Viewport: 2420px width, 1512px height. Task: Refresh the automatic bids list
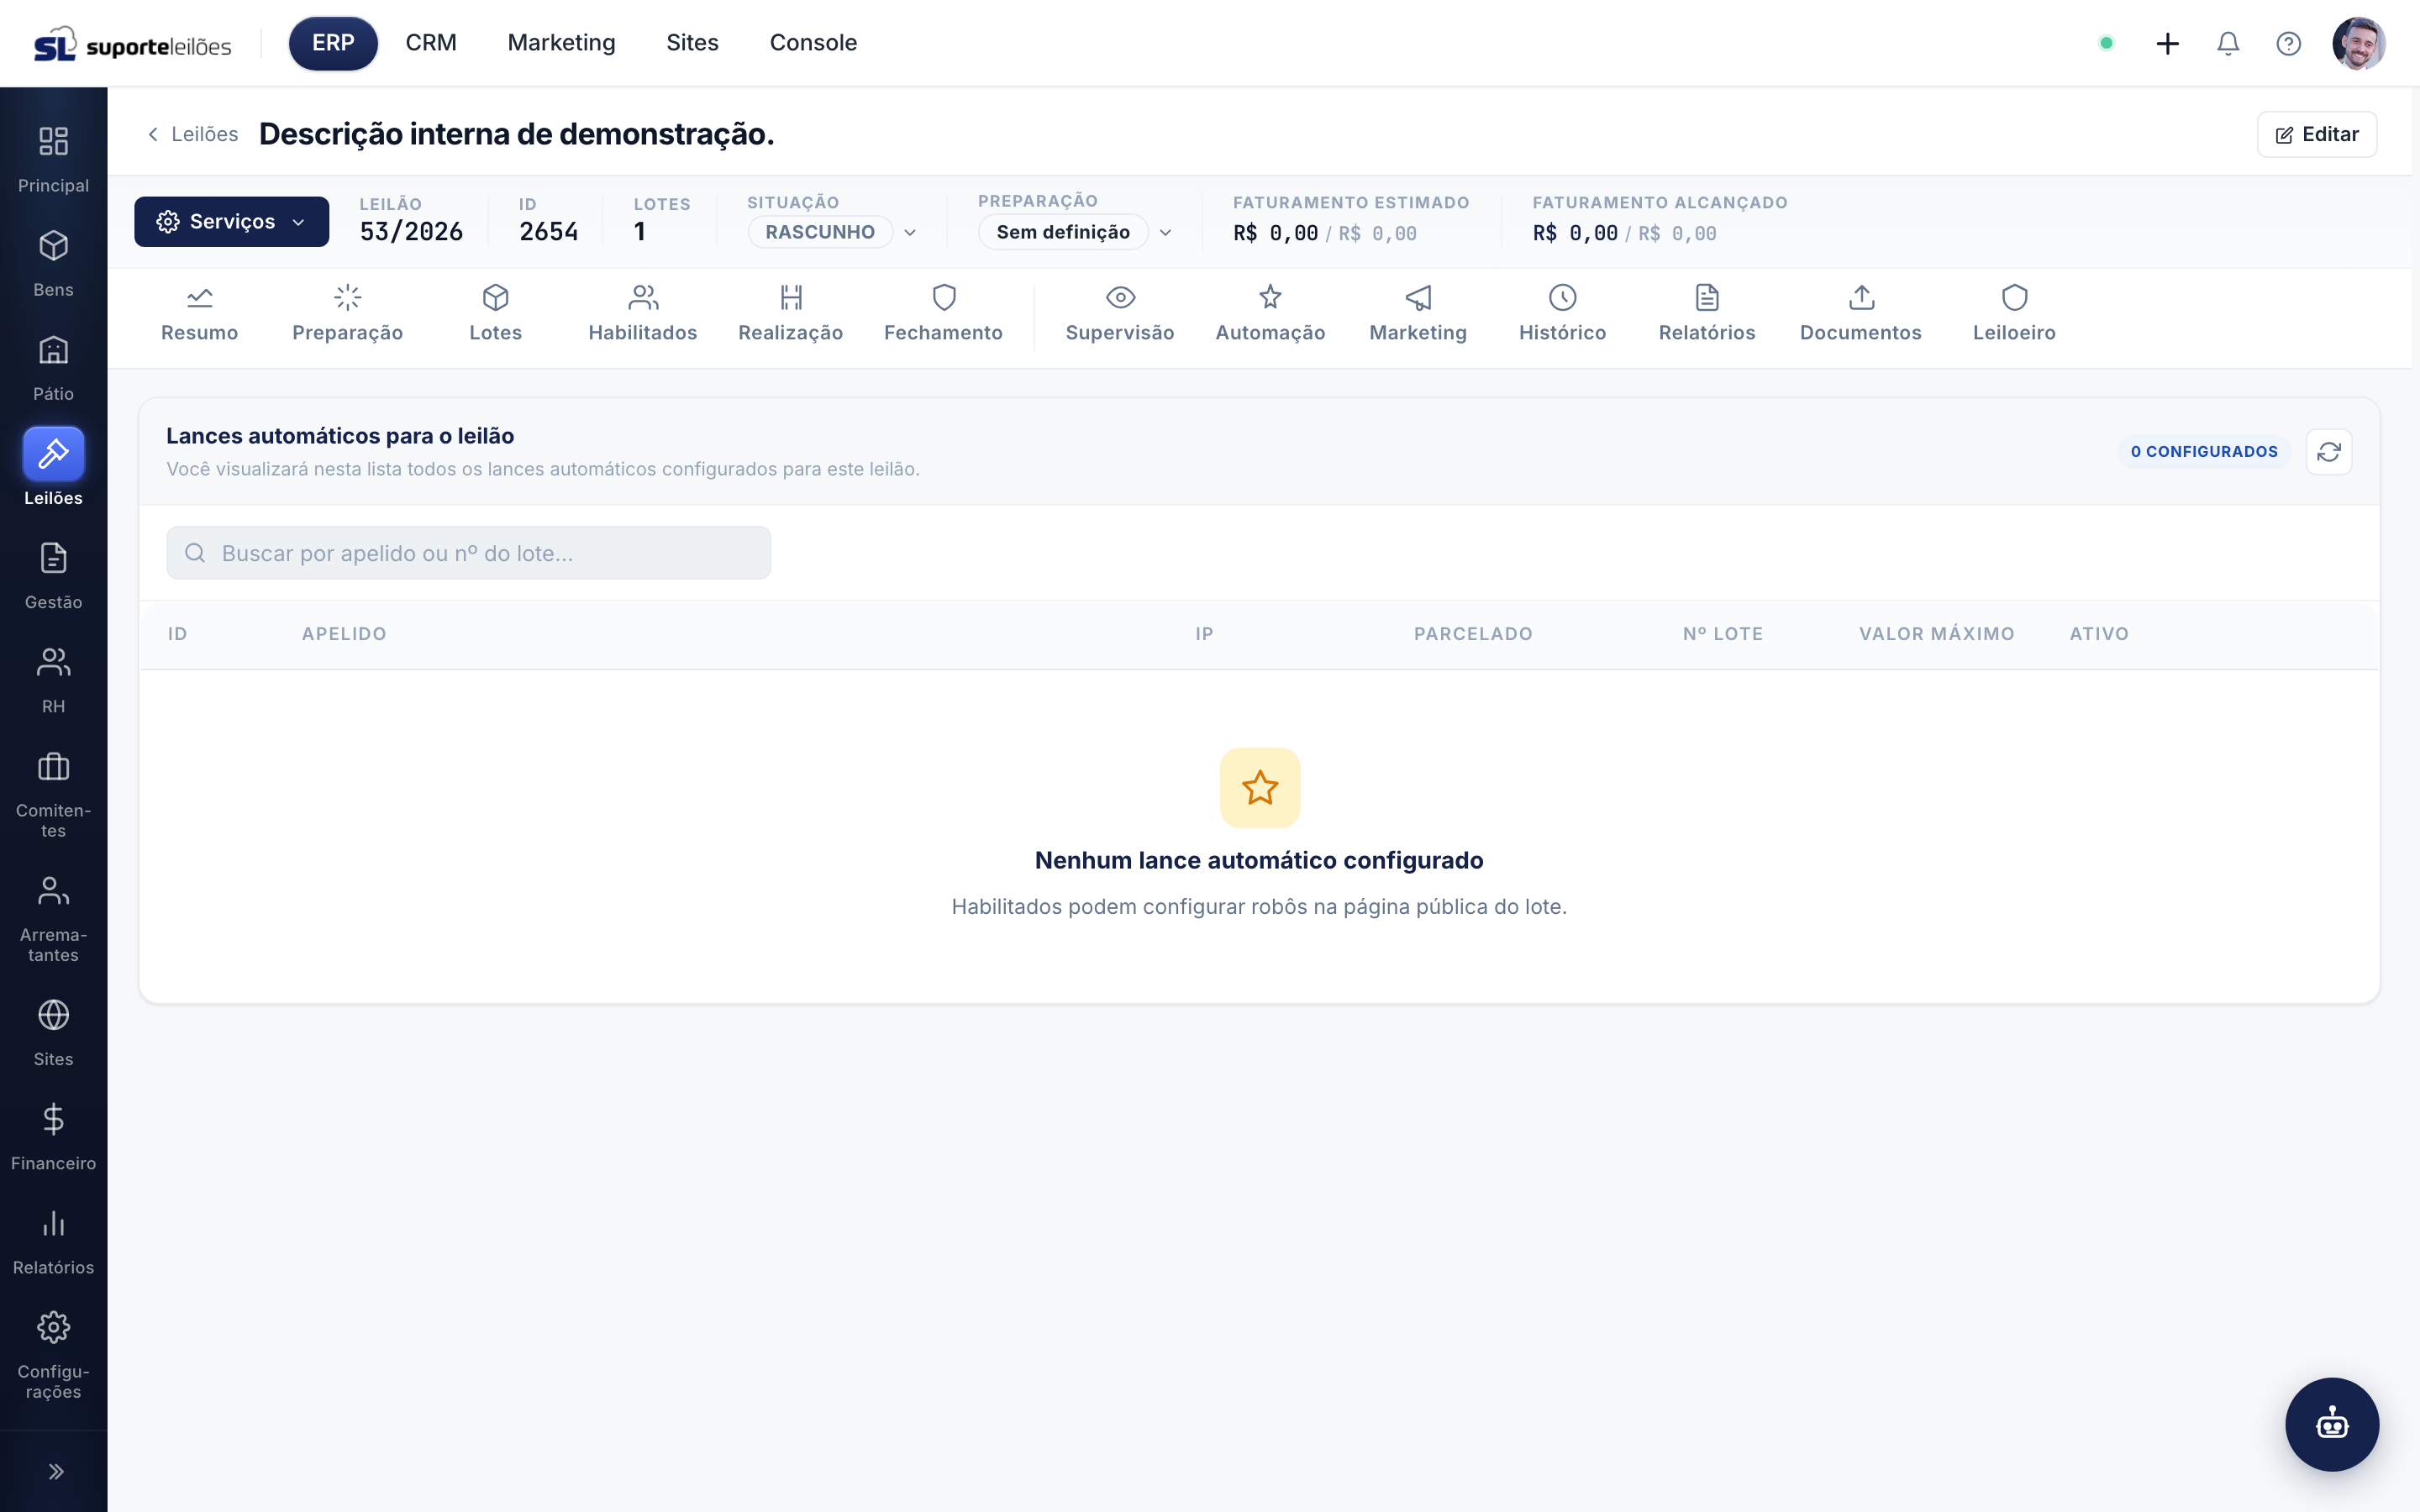(x=2328, y=452)
